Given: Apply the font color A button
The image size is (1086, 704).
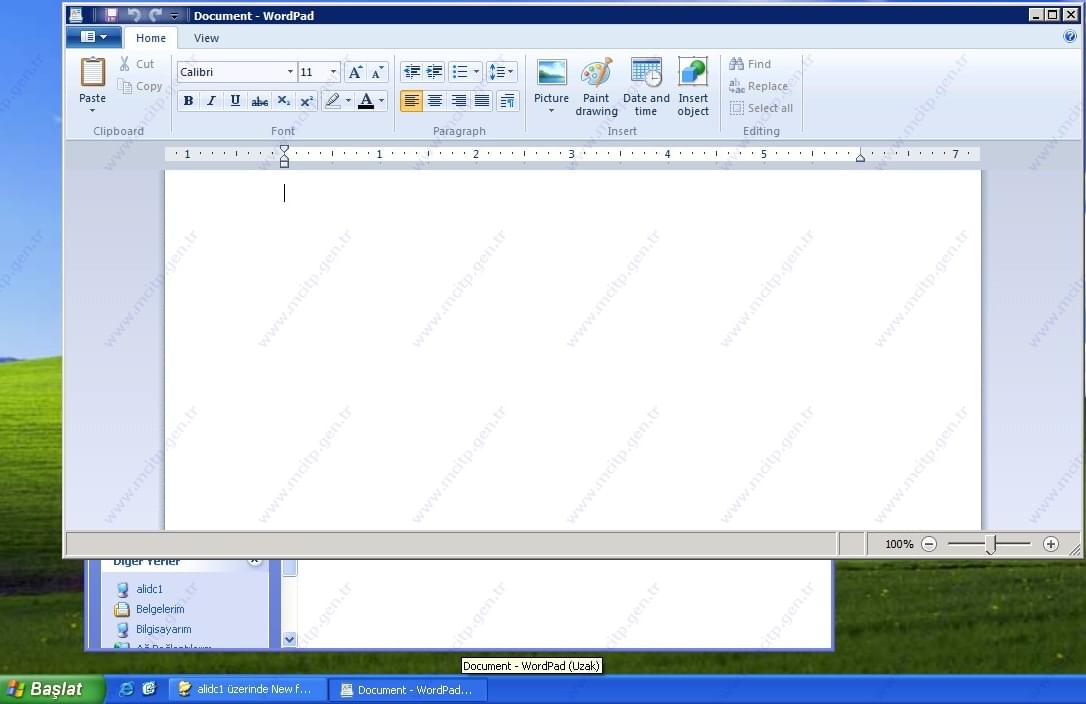Looking at the screenshot, I should coord(366,100).
